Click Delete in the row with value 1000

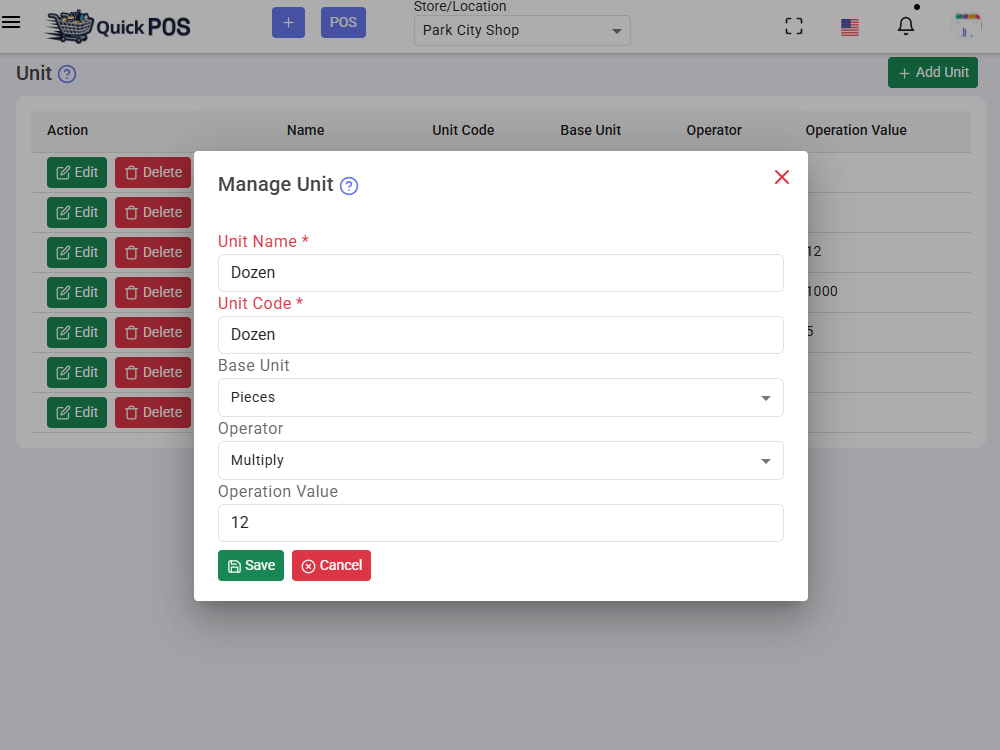(153, 292)
